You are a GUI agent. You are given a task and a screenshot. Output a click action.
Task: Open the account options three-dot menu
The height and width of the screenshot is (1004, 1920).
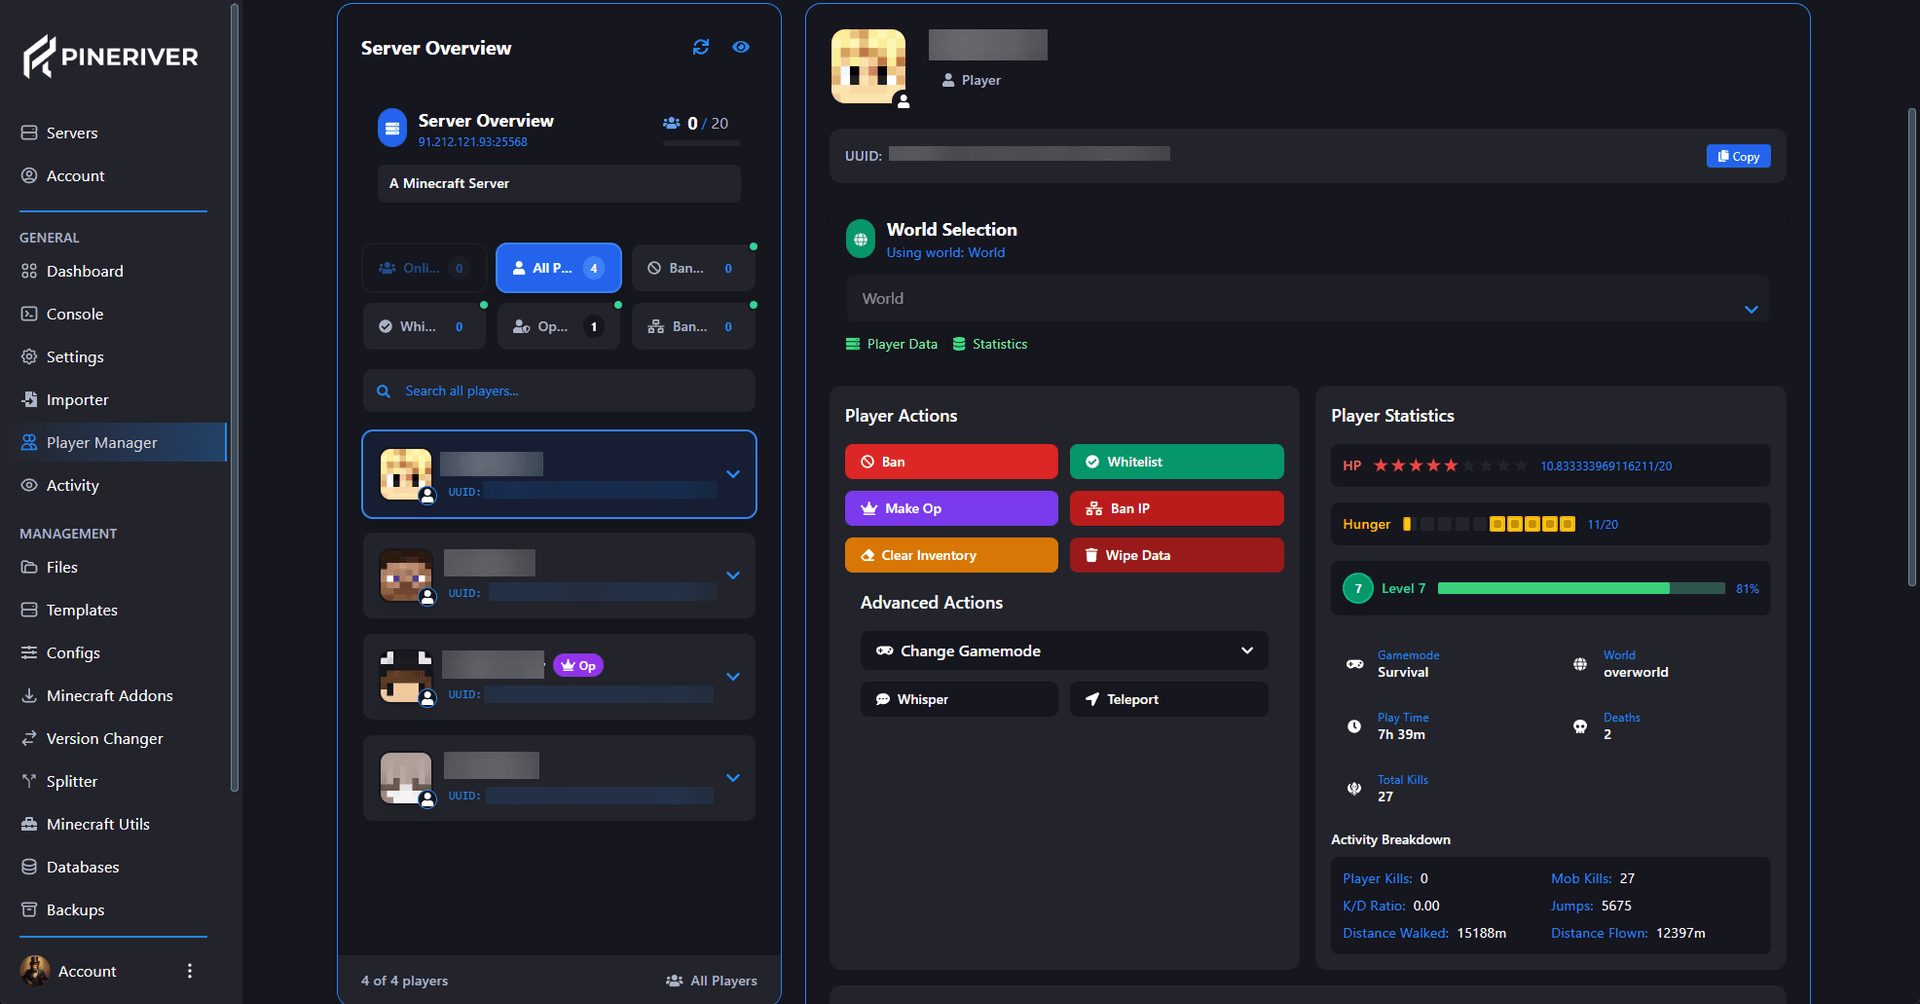tap(190, 971)
